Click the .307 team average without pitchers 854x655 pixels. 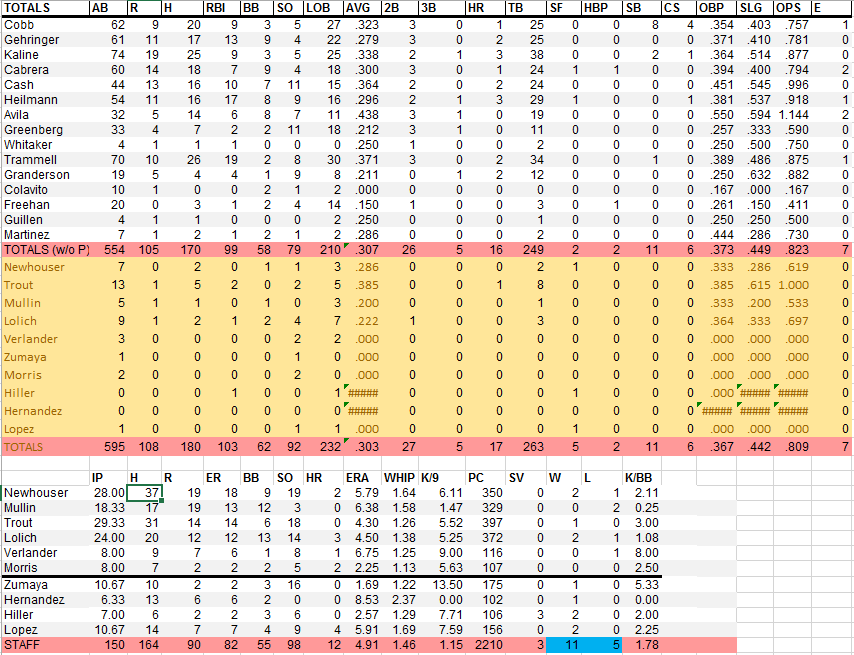tap(365, 250)
